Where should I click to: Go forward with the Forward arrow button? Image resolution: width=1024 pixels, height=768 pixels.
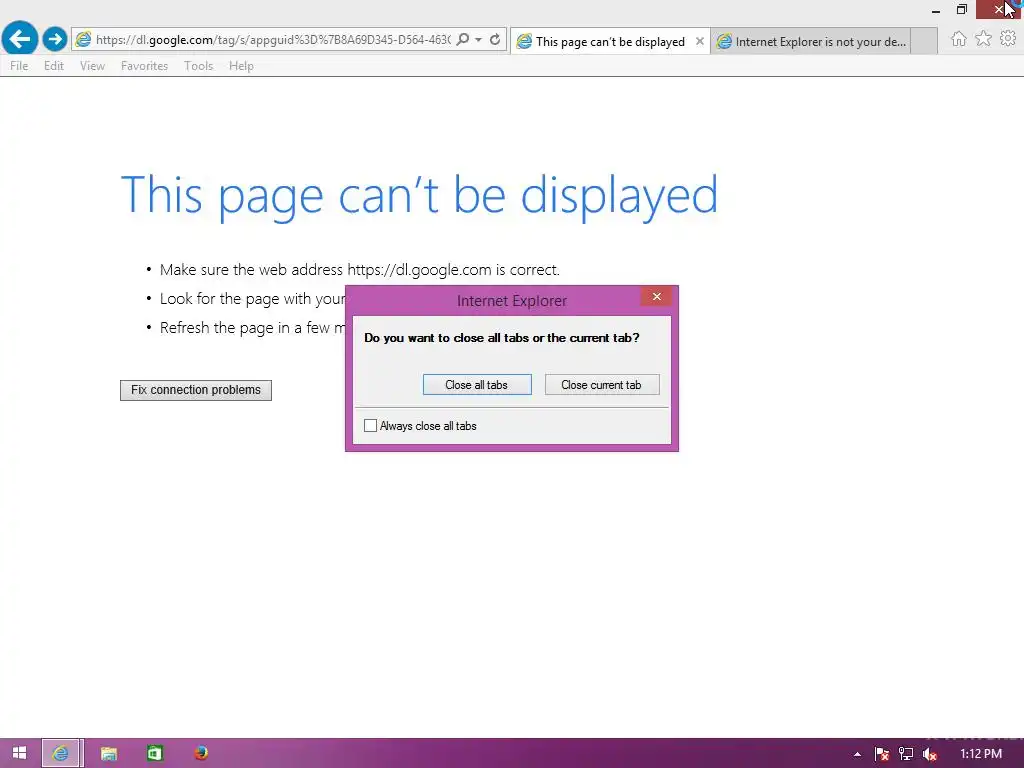(x=55, y=39)
